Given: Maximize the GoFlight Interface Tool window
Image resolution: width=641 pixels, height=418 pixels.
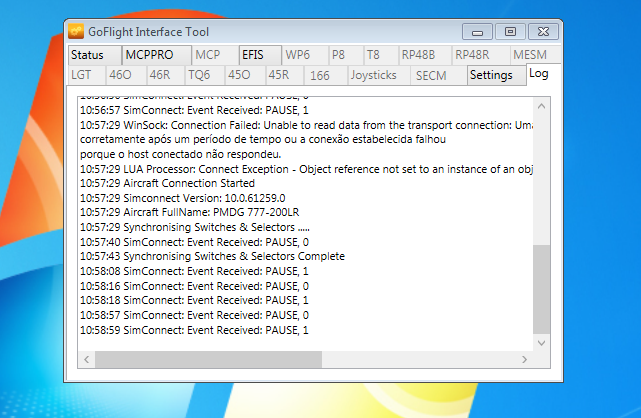Looking at the screenshot, I should tap(510, 31).
